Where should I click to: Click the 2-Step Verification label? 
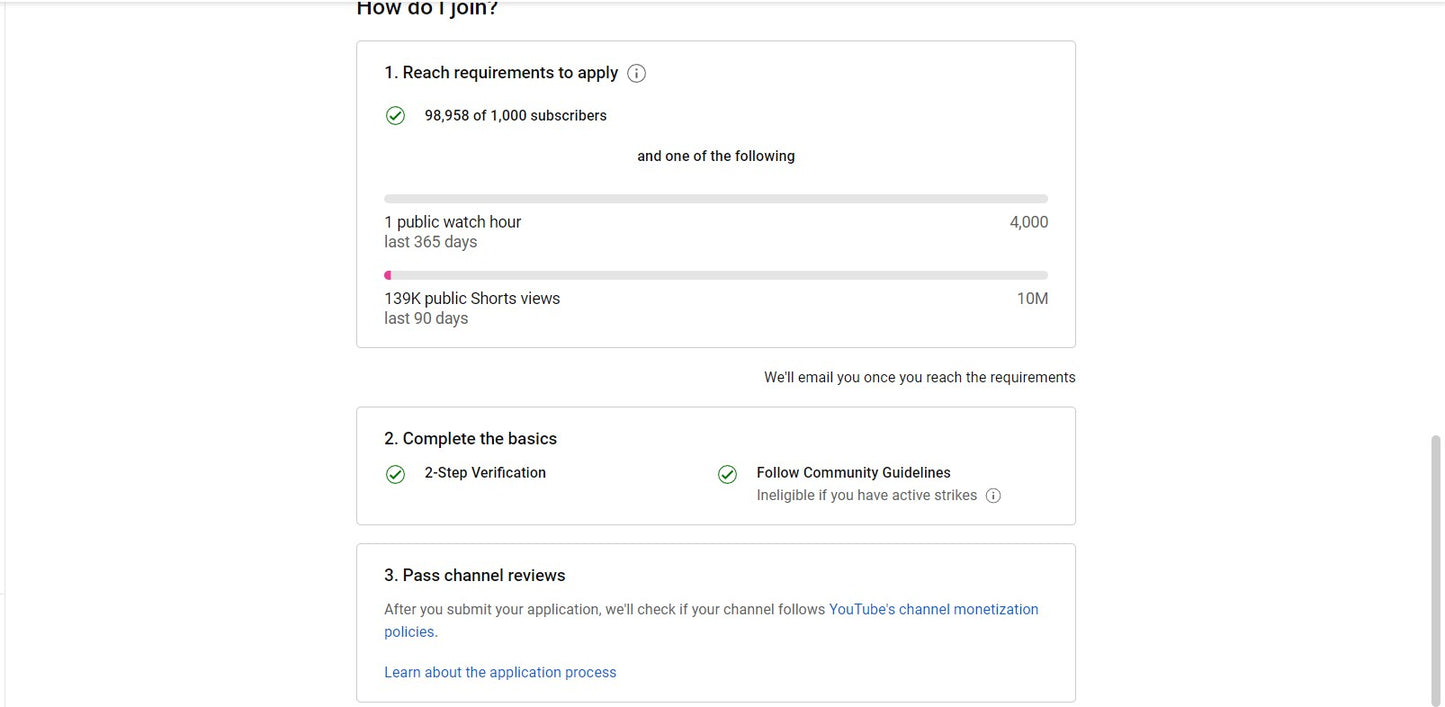(x=485, y=473)
